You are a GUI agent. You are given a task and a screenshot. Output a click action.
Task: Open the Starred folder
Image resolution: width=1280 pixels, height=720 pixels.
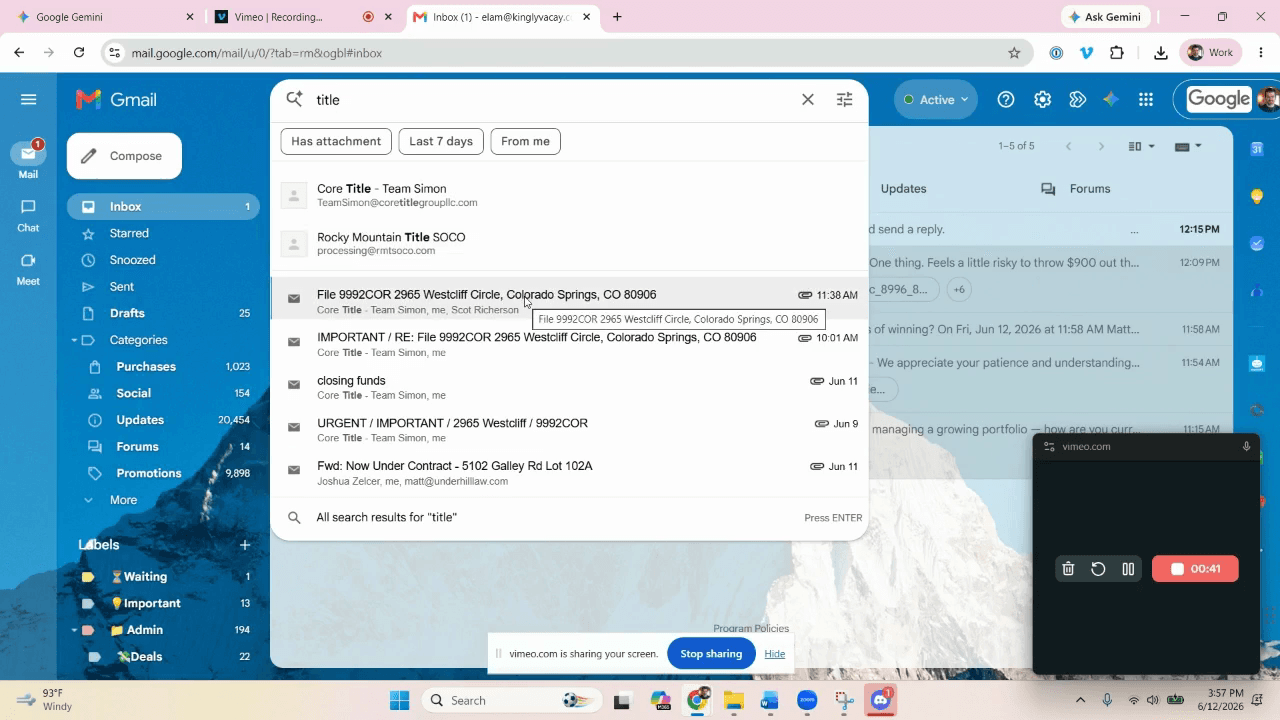[129, 233]
